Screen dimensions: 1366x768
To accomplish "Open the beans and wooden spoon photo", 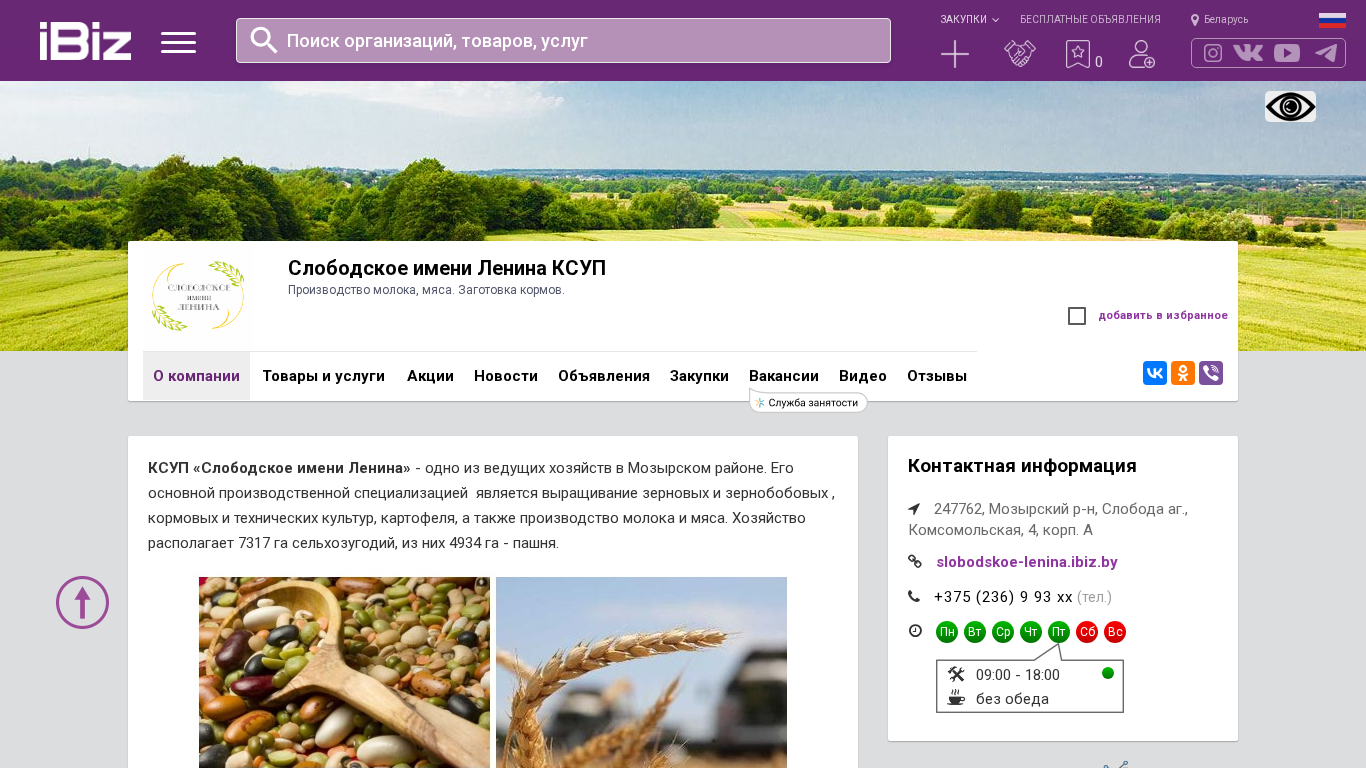I will (344, 672).
